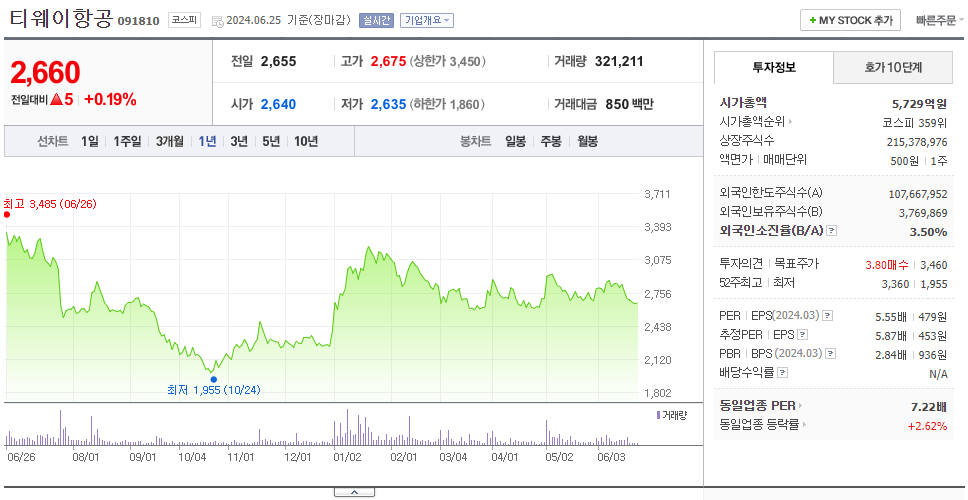Switch to the 투자정보 tab
The width and height of the screenshot is (968, 500).
click(774, 67)
